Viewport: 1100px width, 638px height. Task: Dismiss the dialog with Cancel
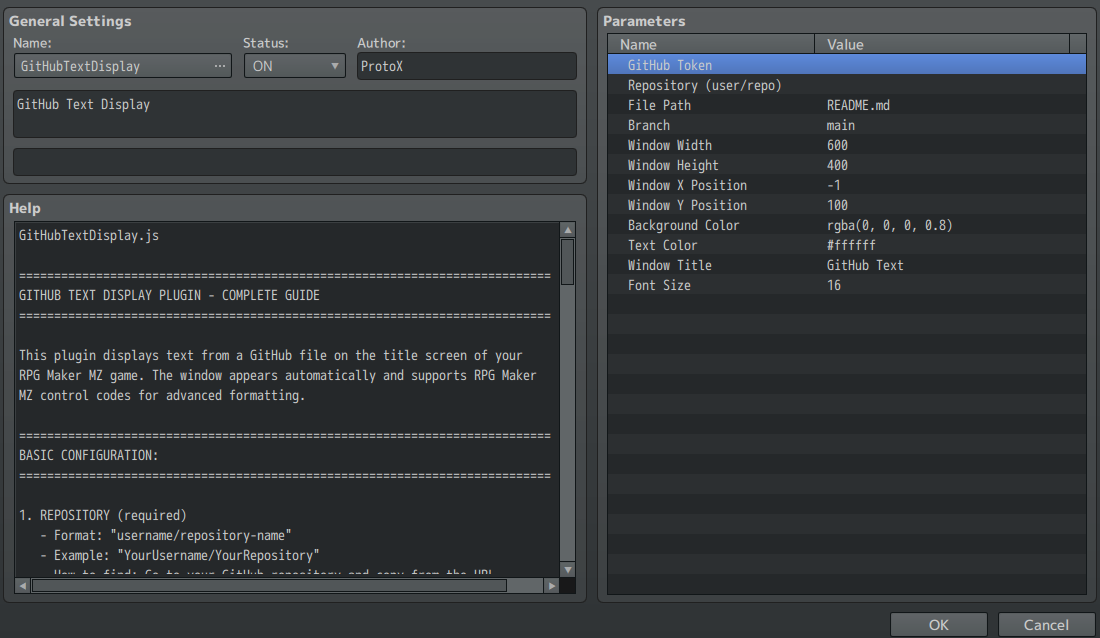1046,625
